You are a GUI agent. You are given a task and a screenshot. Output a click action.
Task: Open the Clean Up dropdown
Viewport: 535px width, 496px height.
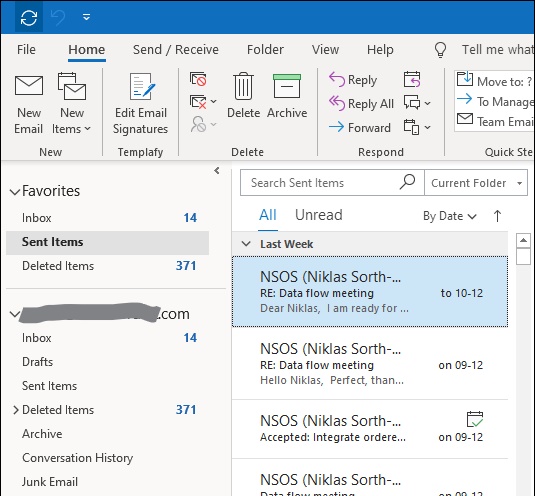(x=203, y=102)
